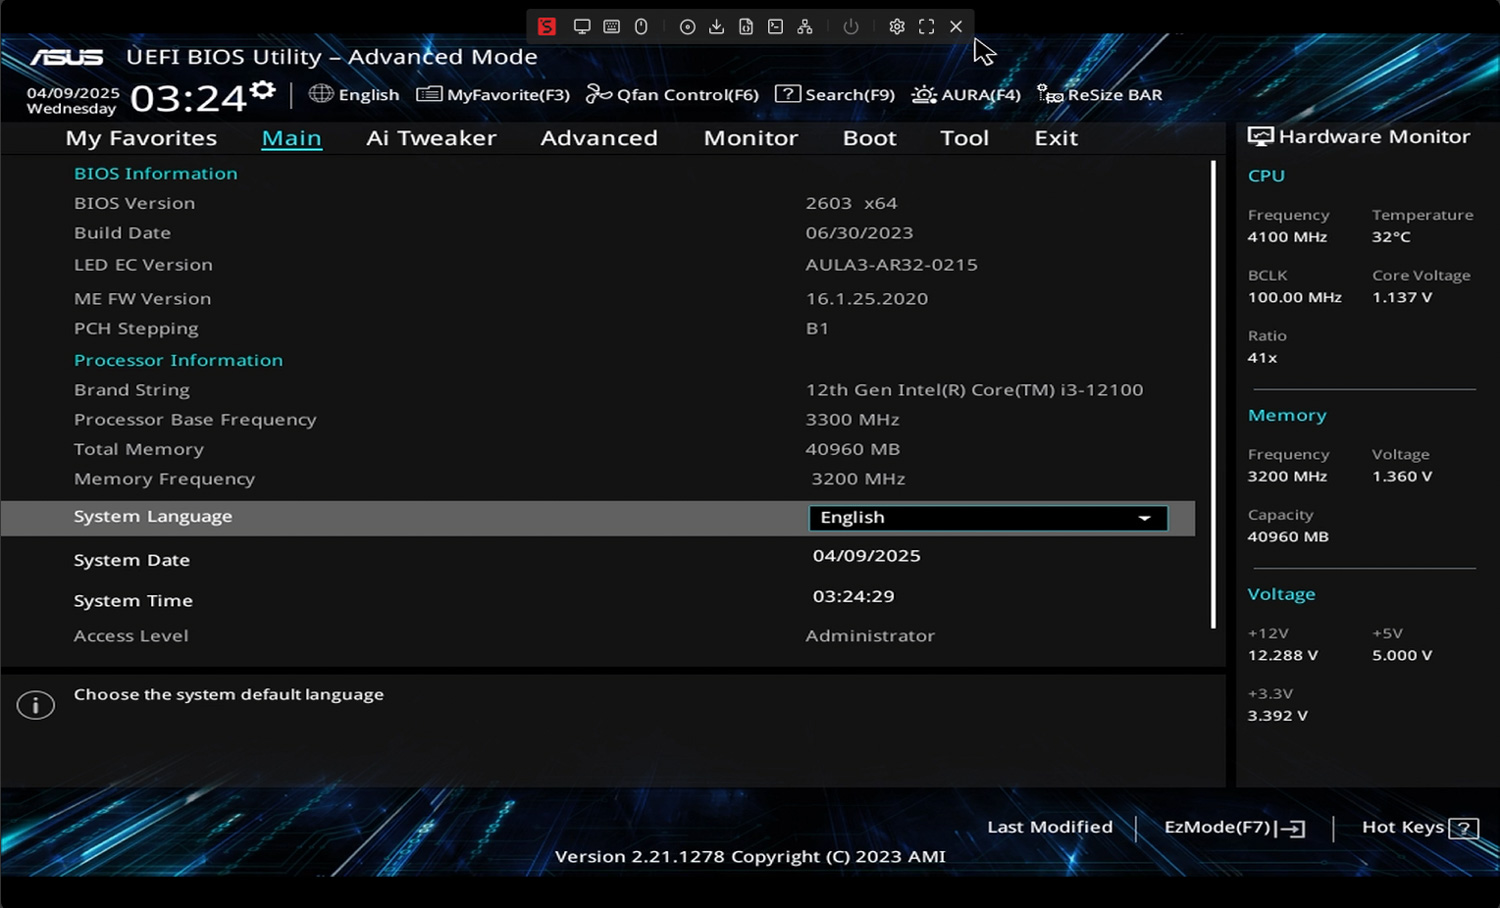Click Processor Information heading
Viewport: 1500px width, 908px height.
coord(178,360)
